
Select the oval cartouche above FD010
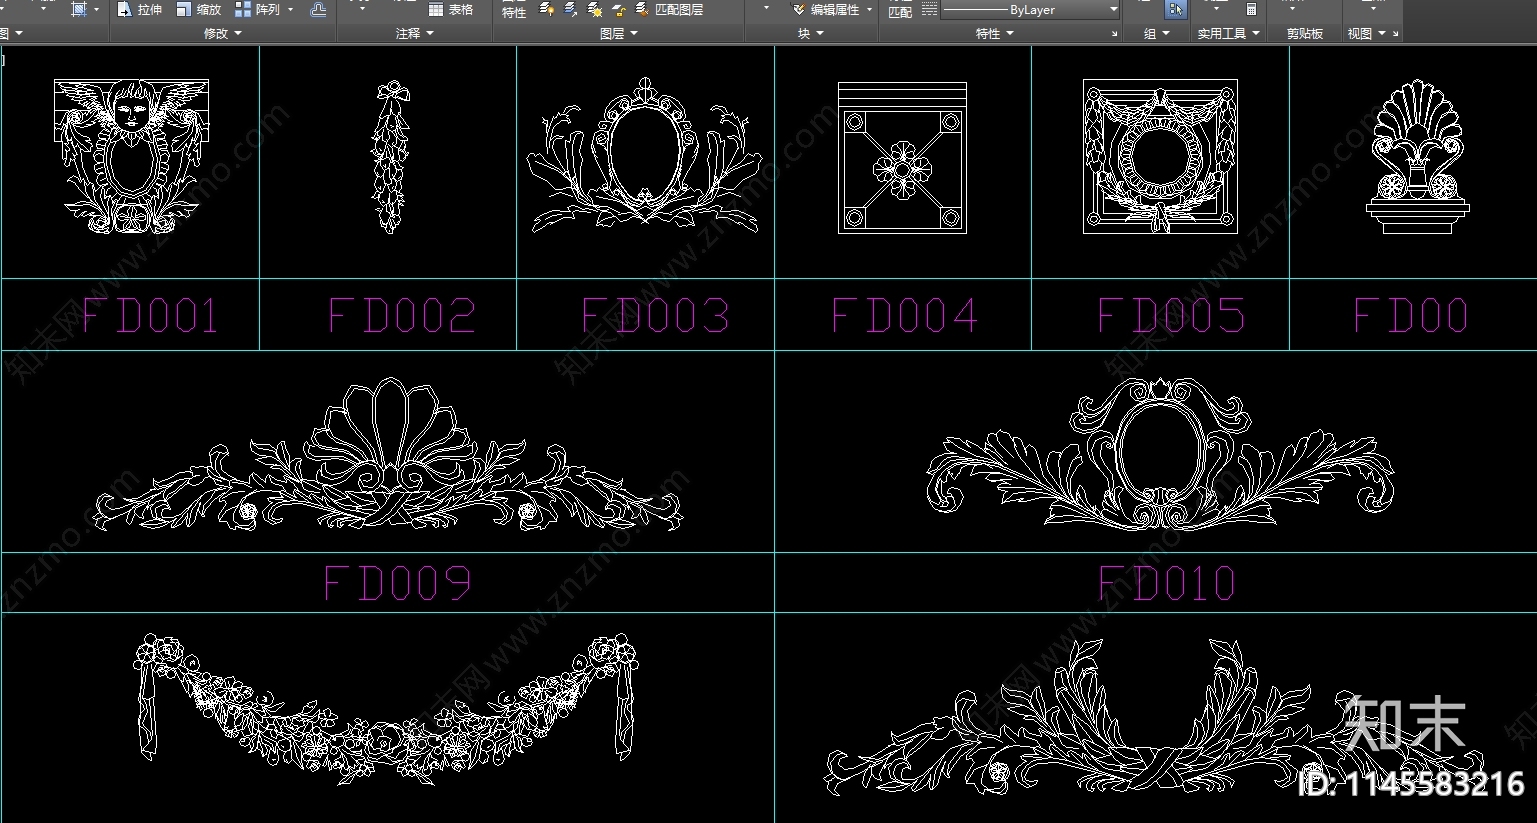point(1160,453)
